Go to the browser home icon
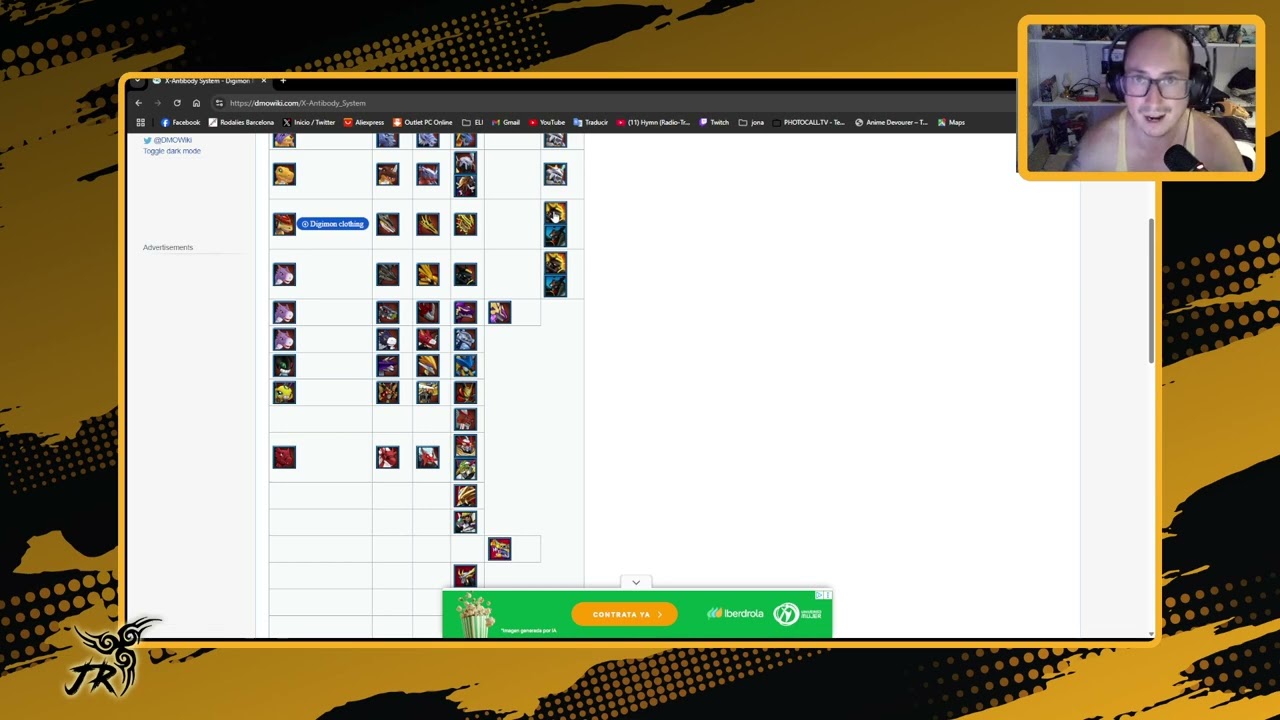Image resolution: width=1280 pixels, height=720 pixels. pos(196,103)
